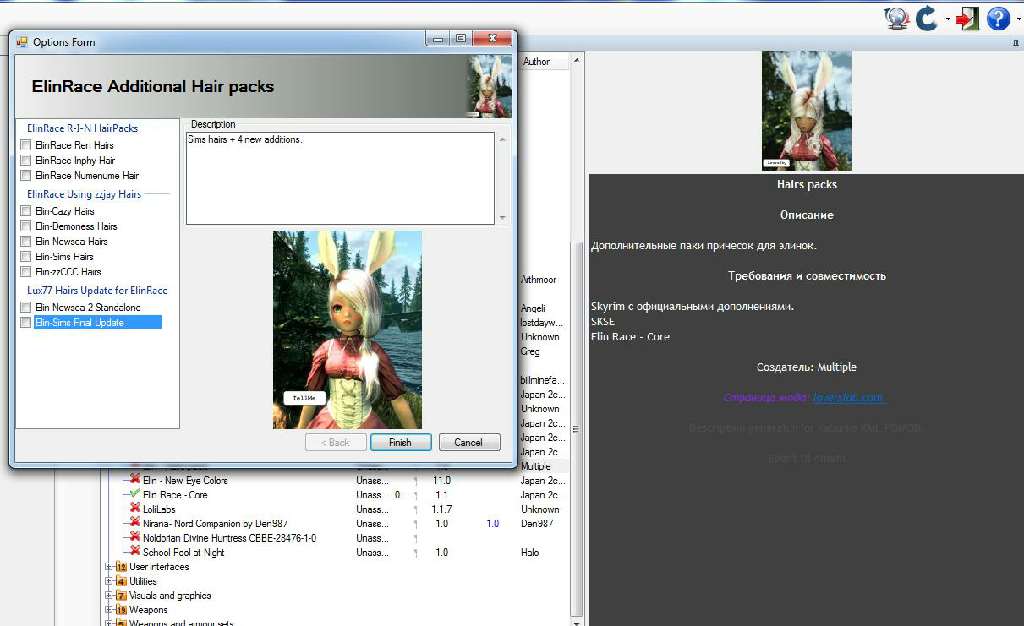Expand the Visuals and graphics tree category
1024x626 pixels.
pyautogui.click(x=108, y=595)
